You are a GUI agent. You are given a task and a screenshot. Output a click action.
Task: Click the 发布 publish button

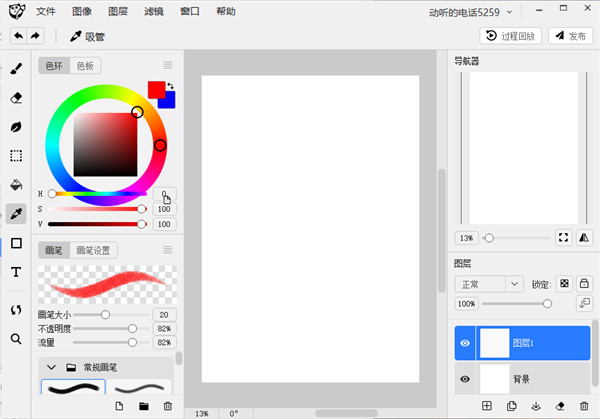coord(571,36)
